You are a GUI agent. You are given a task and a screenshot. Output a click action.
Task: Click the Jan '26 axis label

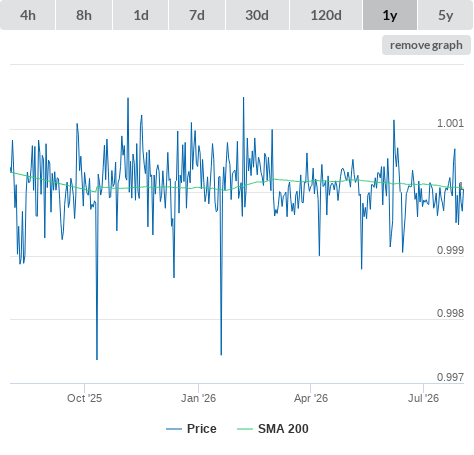point(198,398)
